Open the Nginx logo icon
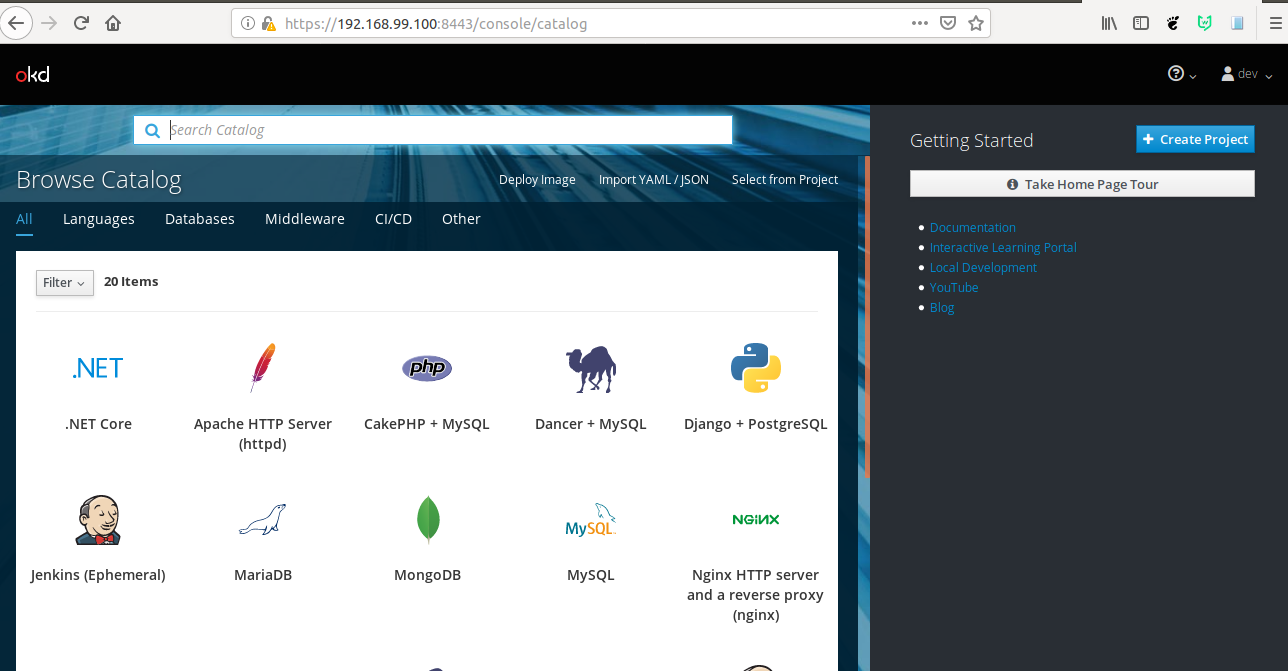1288x671 pixels. [x=756, y=519]
